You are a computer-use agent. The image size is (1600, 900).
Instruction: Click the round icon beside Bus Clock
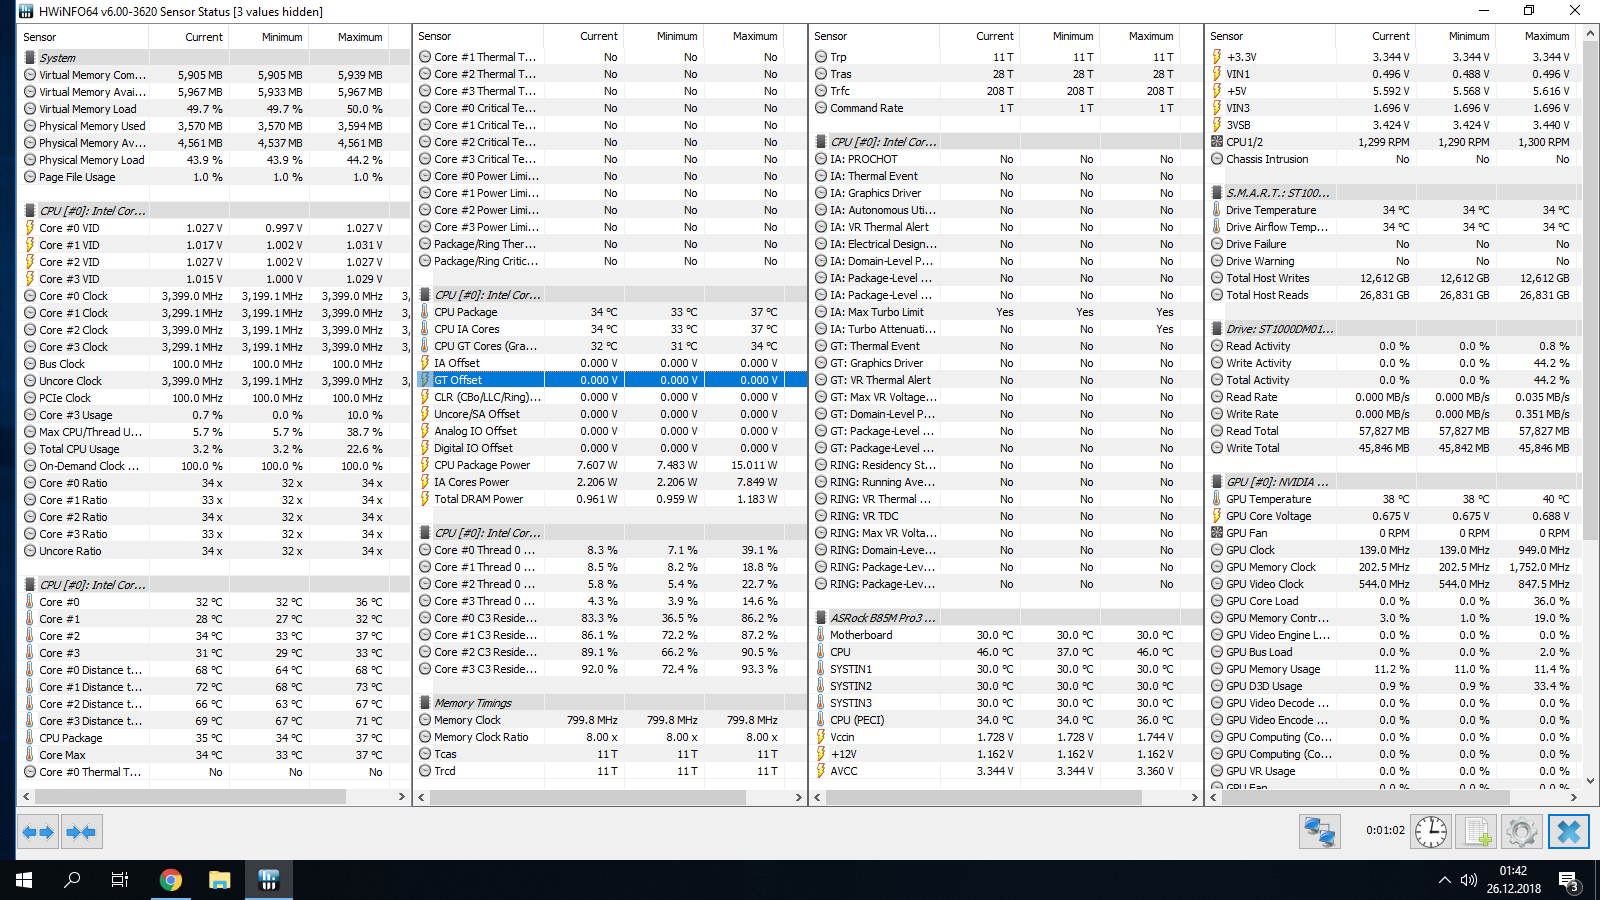(30, 364)
